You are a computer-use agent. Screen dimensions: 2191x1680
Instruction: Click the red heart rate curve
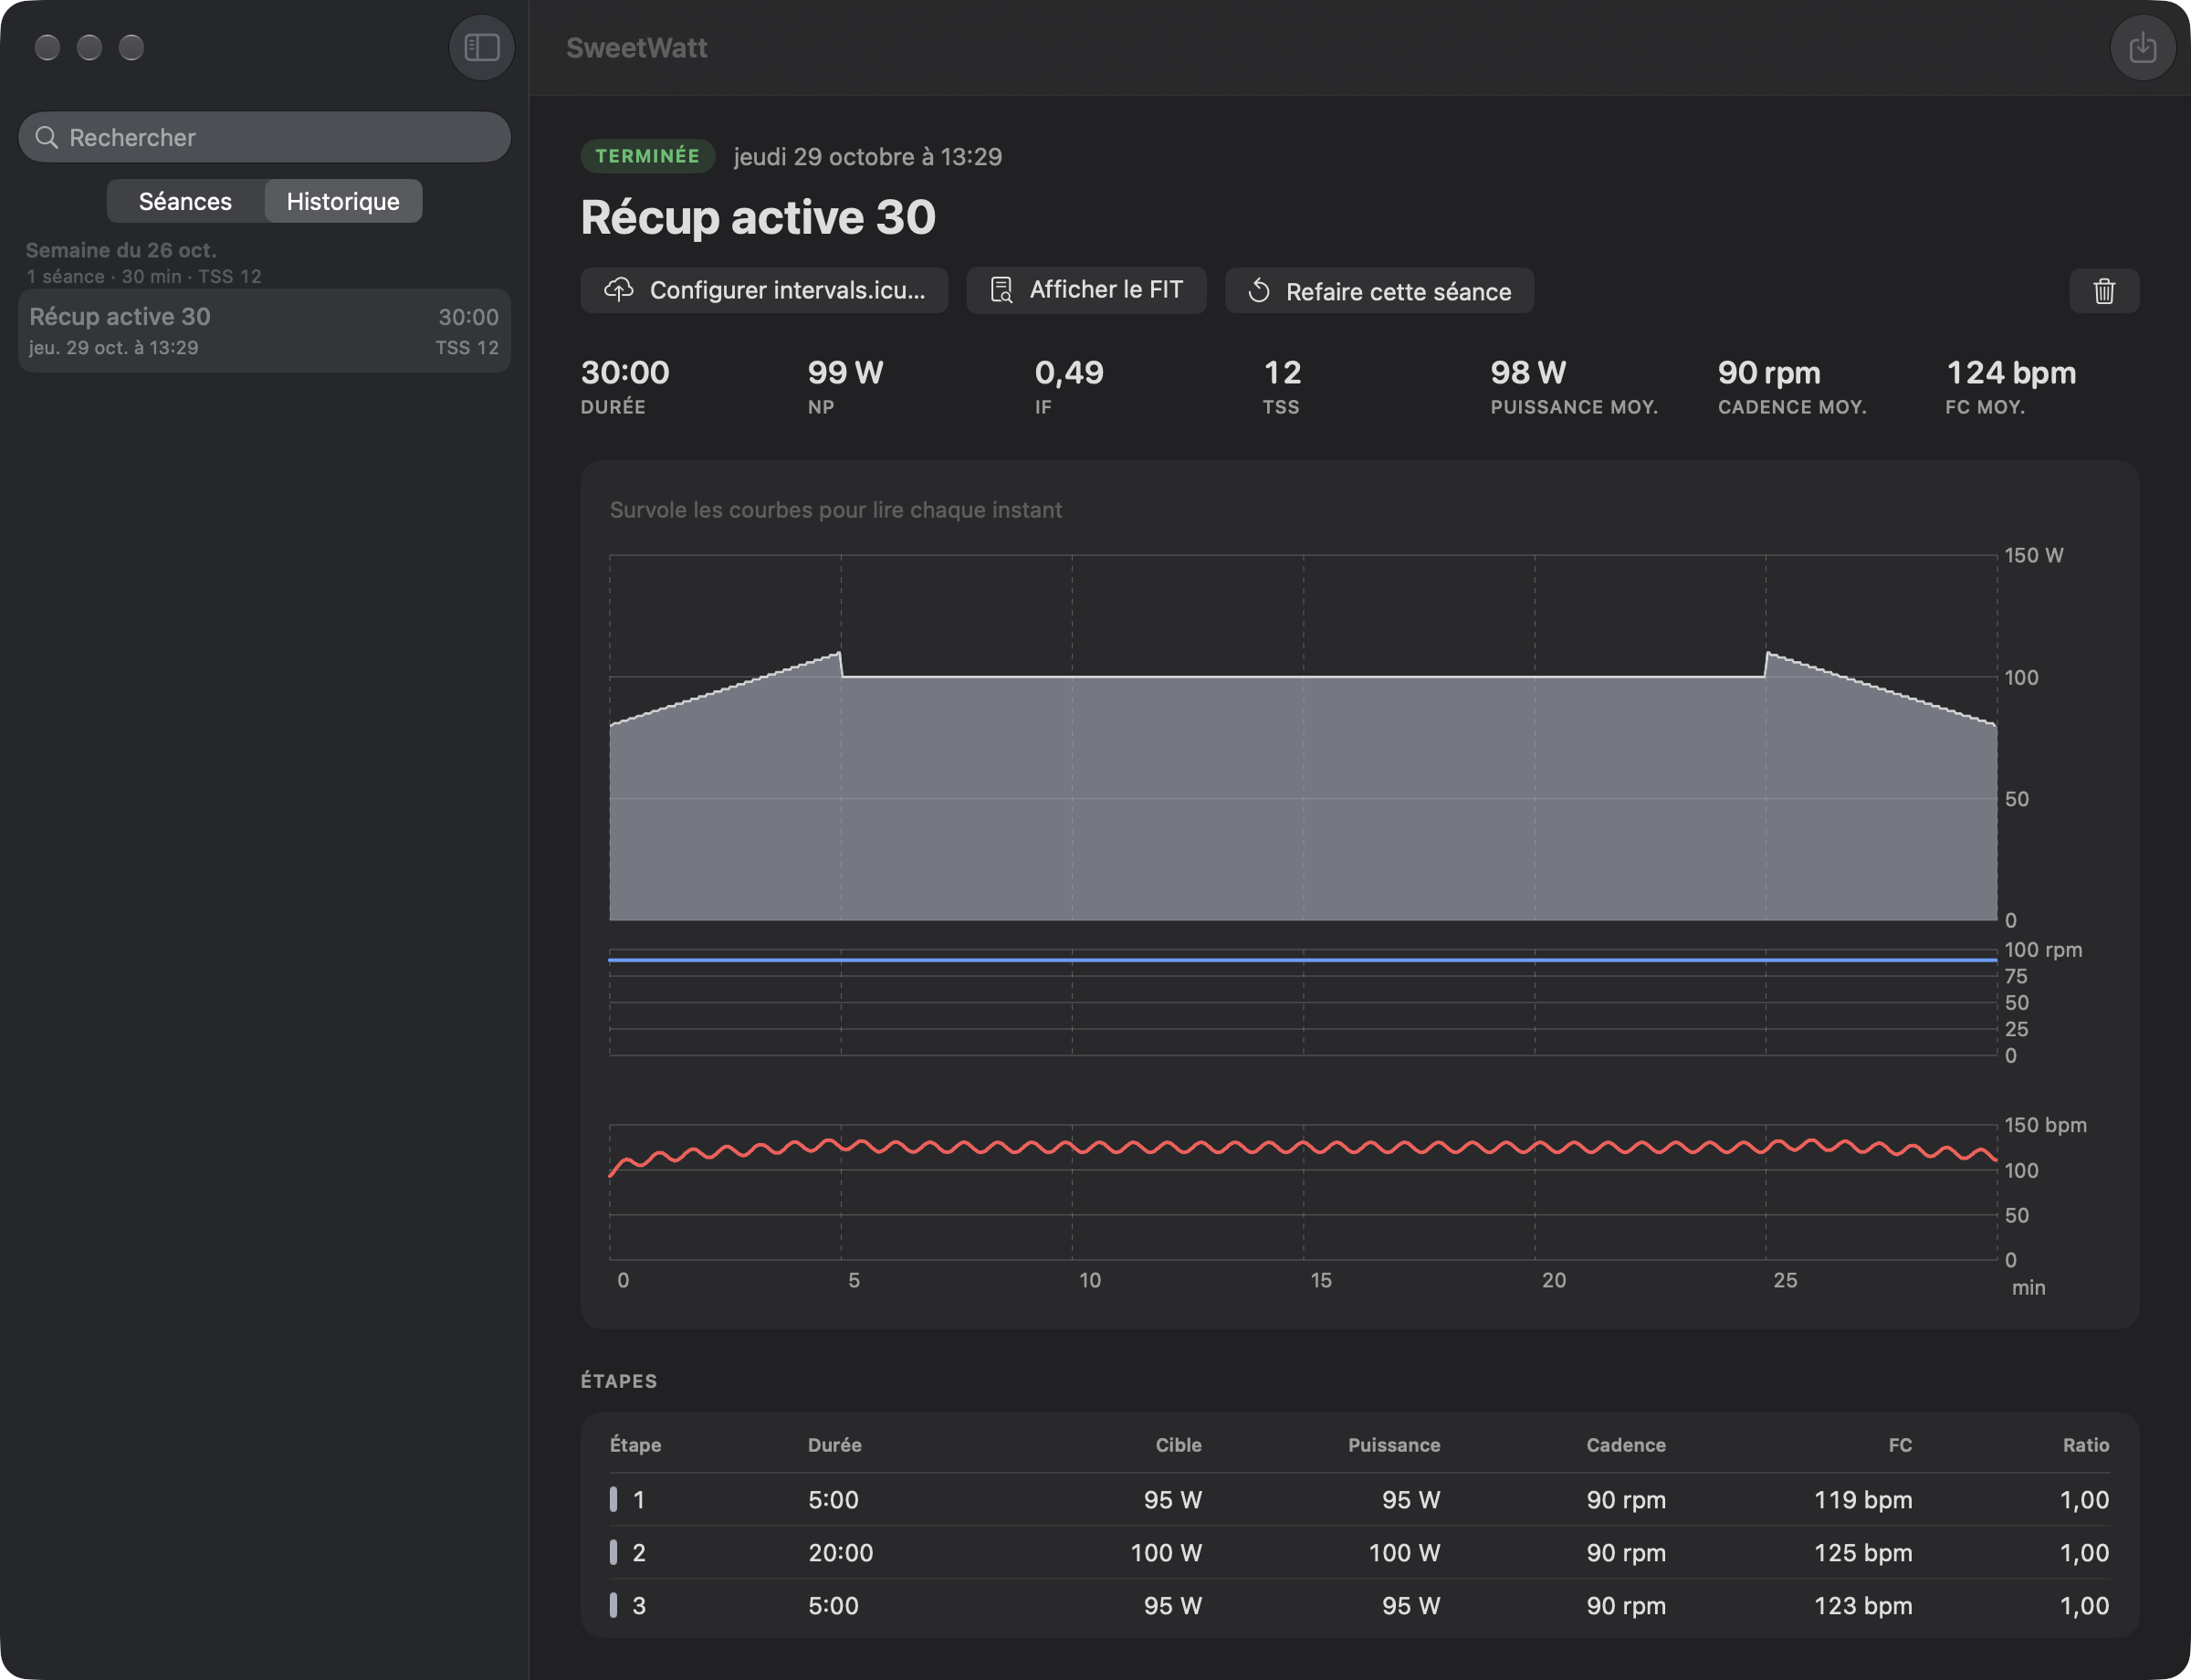tap(1303, 1148)
